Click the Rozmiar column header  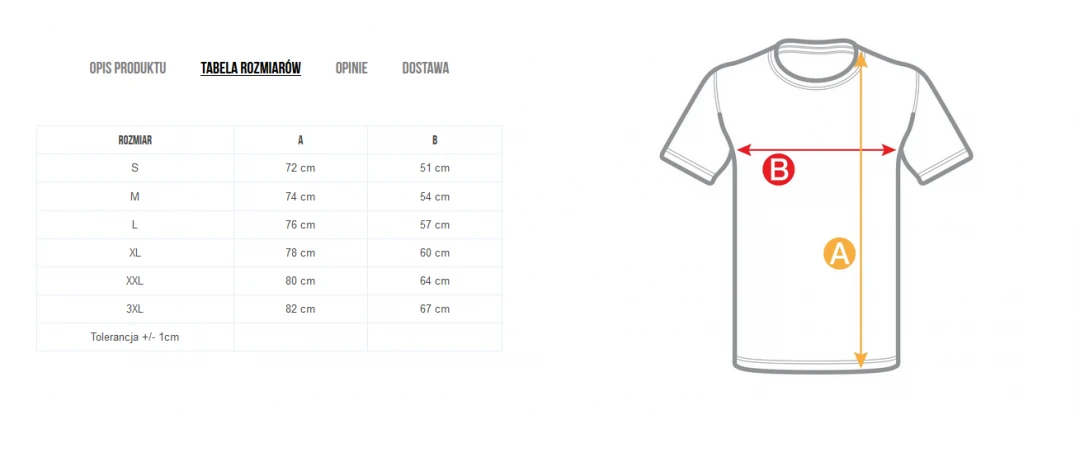(x=135, y=140)
